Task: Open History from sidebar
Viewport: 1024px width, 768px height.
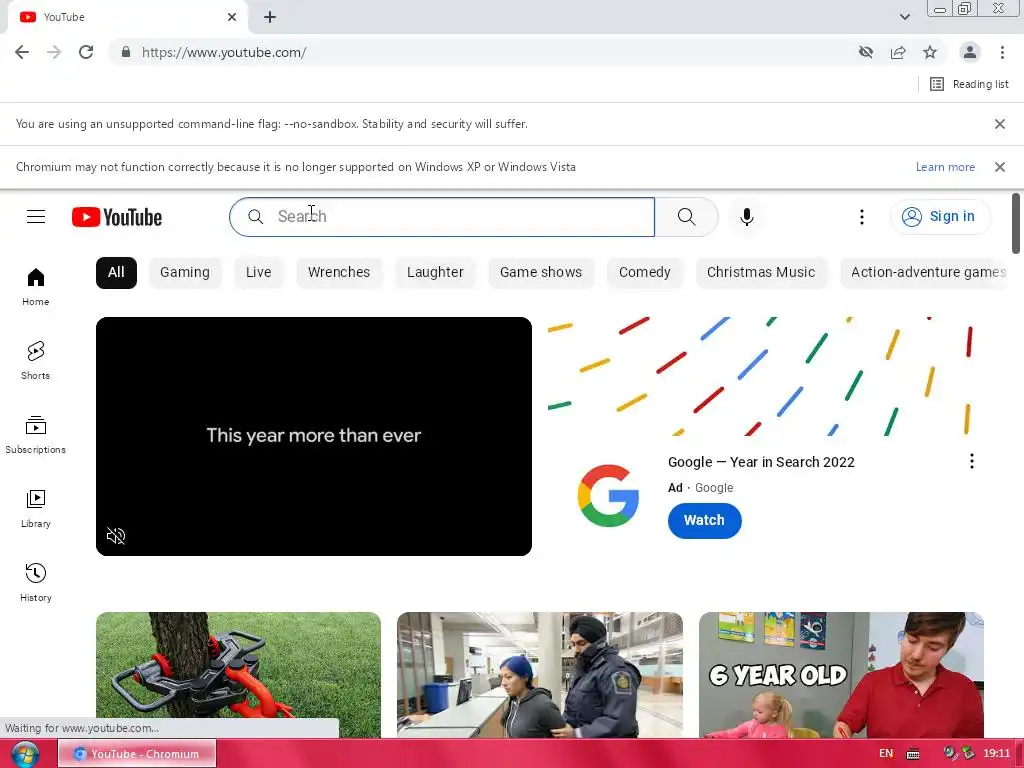Action: click(x=36, y=583)
